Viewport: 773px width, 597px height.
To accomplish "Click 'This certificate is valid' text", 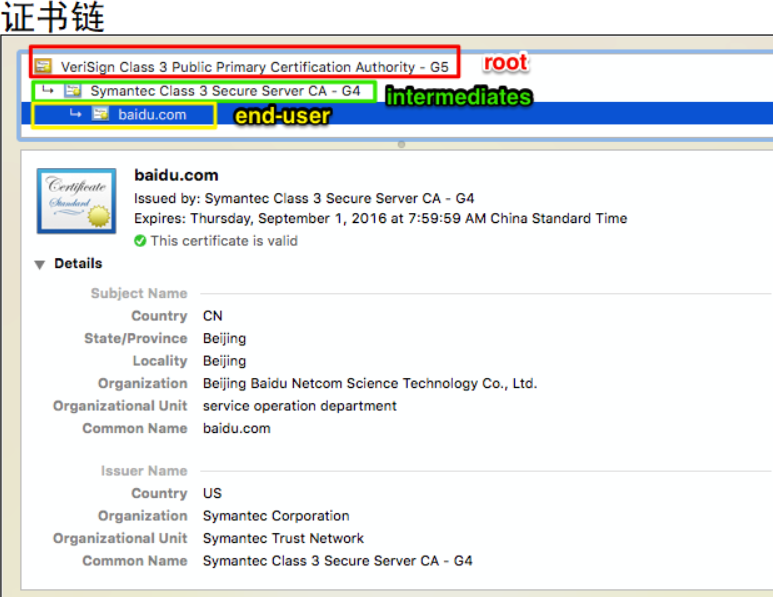I will click(224, 241).
